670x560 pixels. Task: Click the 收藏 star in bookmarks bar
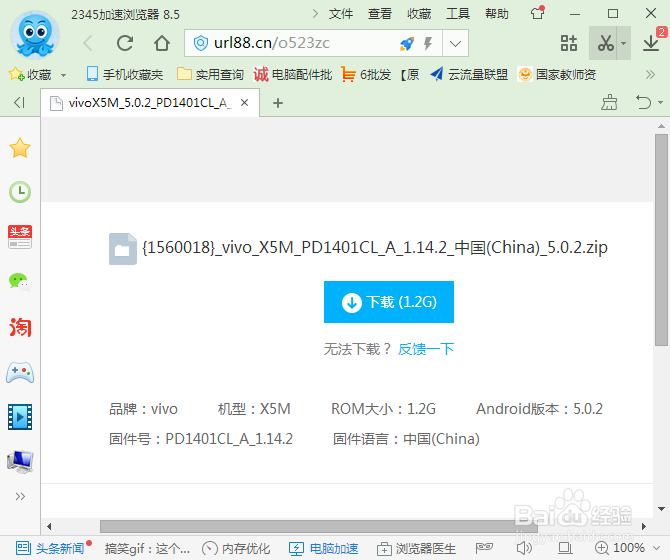pyautogui.click(x=30, y=75)
